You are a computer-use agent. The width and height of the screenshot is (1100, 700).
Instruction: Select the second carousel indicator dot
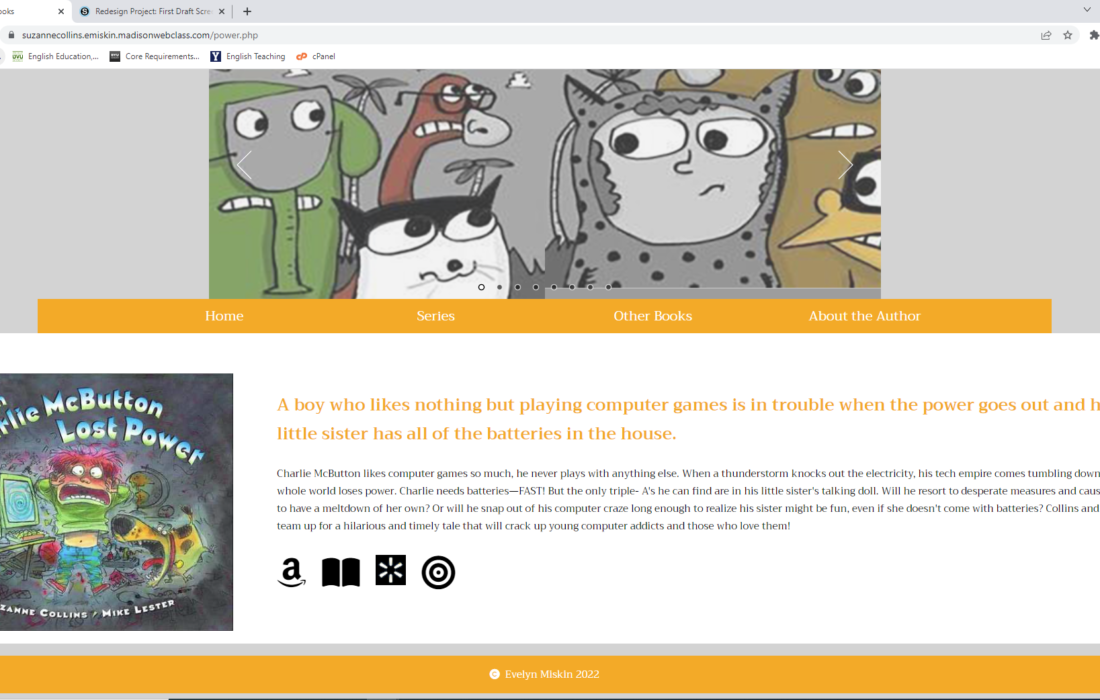(x=499, y=287)
